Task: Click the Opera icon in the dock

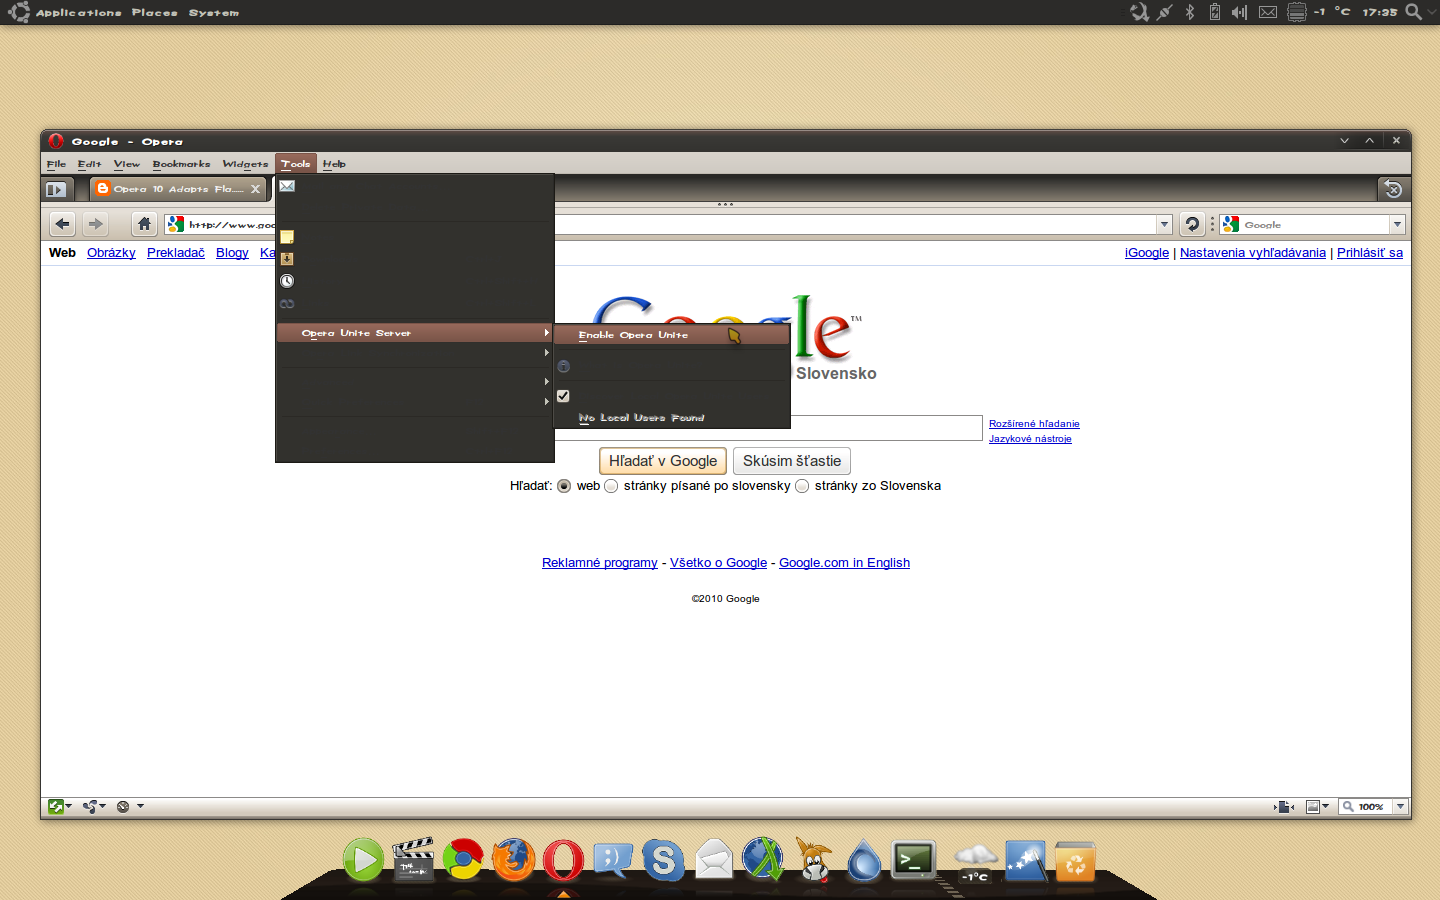Action: point(563,859)
